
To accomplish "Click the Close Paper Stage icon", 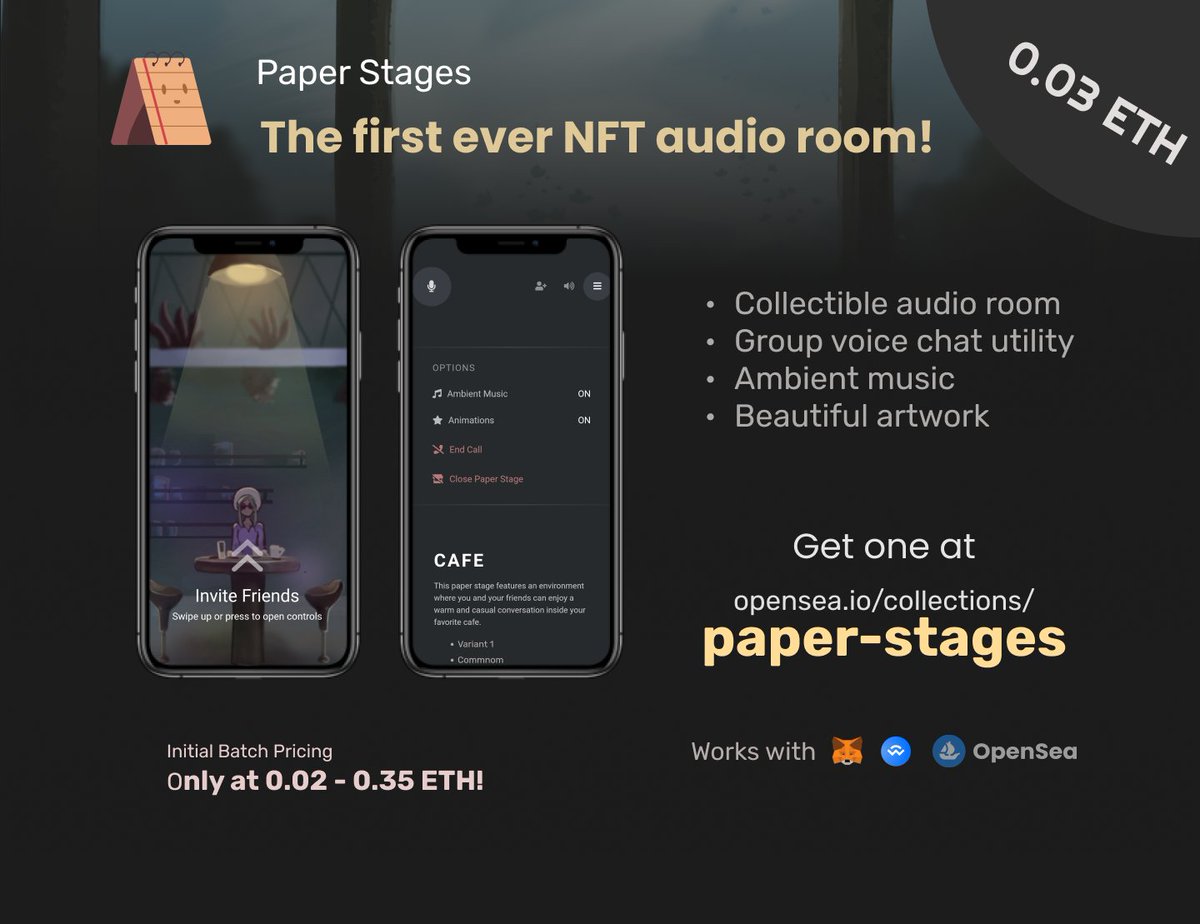I will [x=437, y=479].
